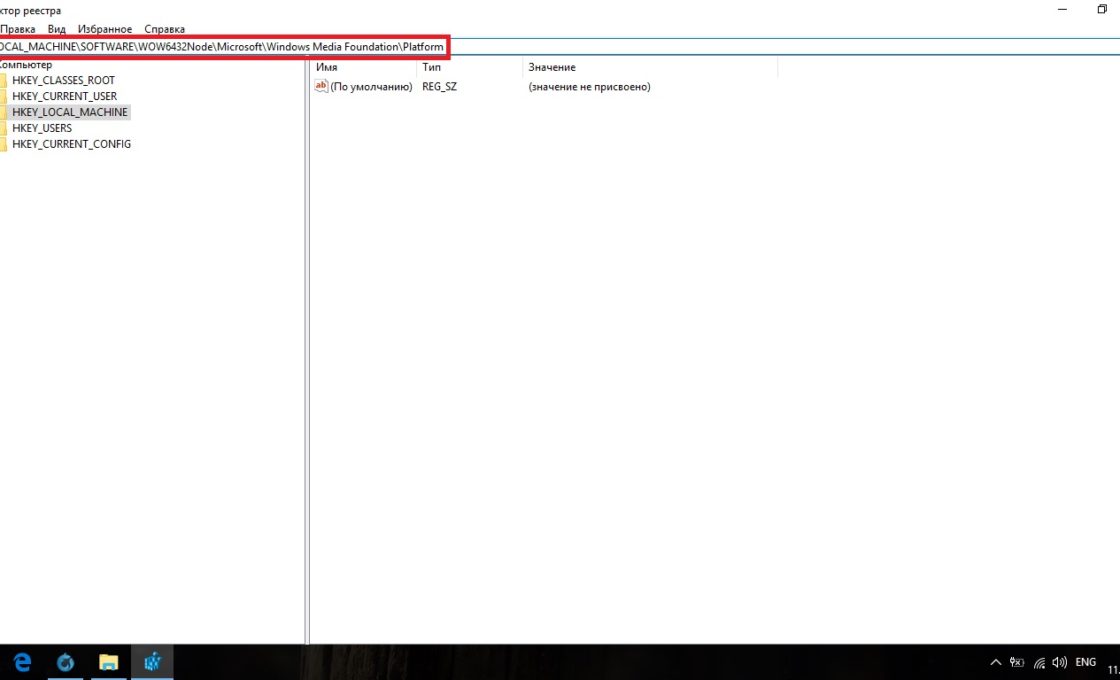The image size is (1120, 680).
Task: Select HKEY_USERS in the tree
Action: pos(41,128)
